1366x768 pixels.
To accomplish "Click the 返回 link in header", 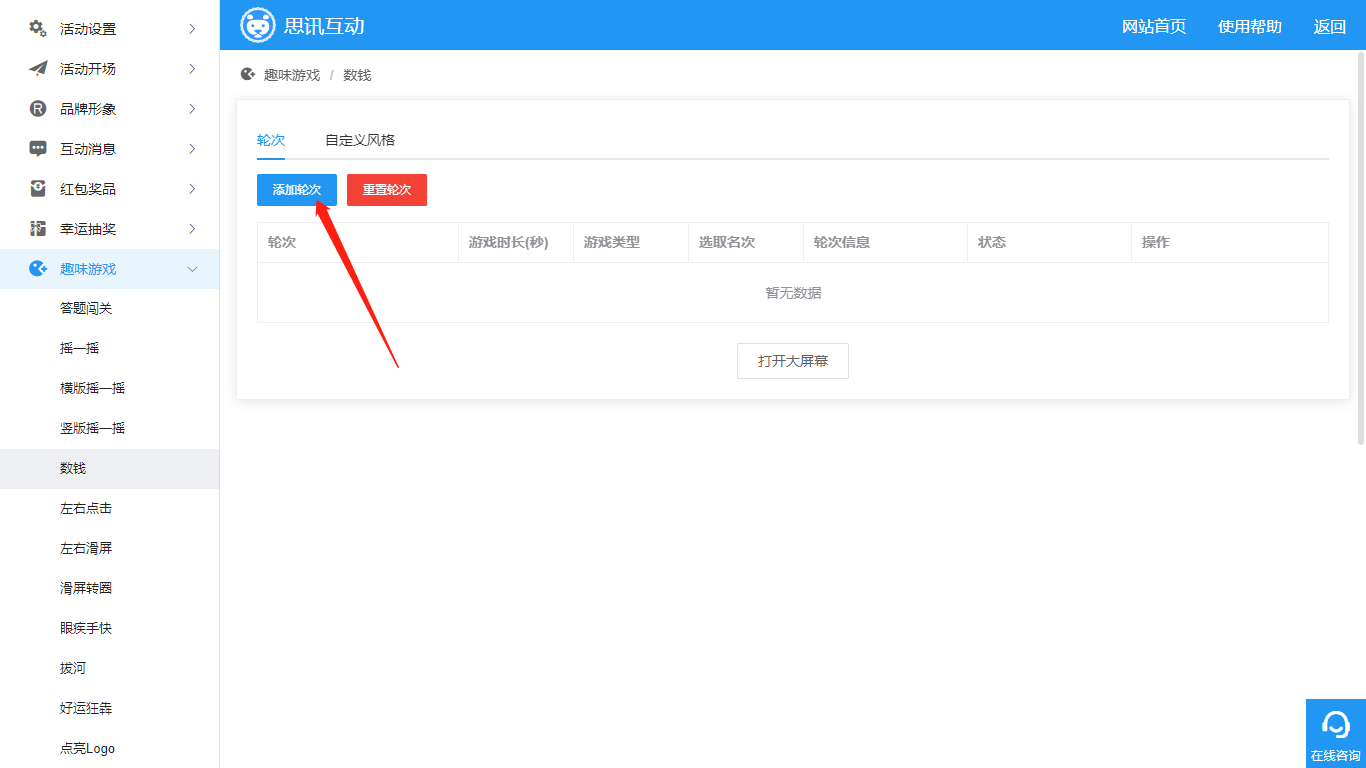I will pos(1330,27).
